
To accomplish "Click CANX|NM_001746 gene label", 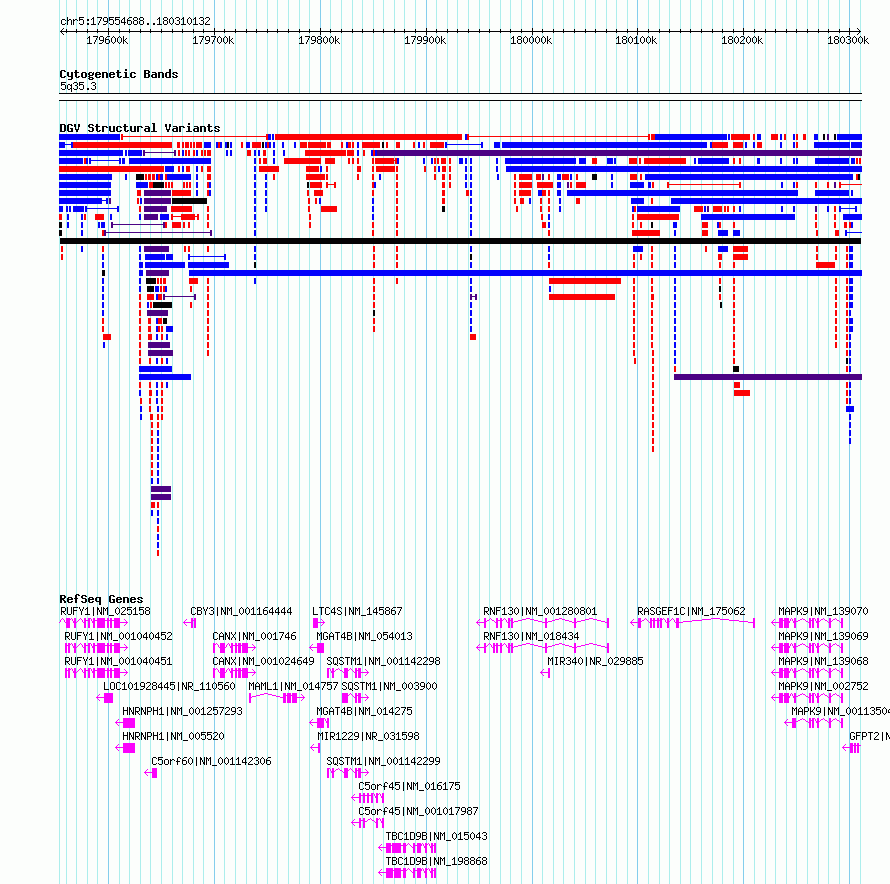I will tap(254, 636).
